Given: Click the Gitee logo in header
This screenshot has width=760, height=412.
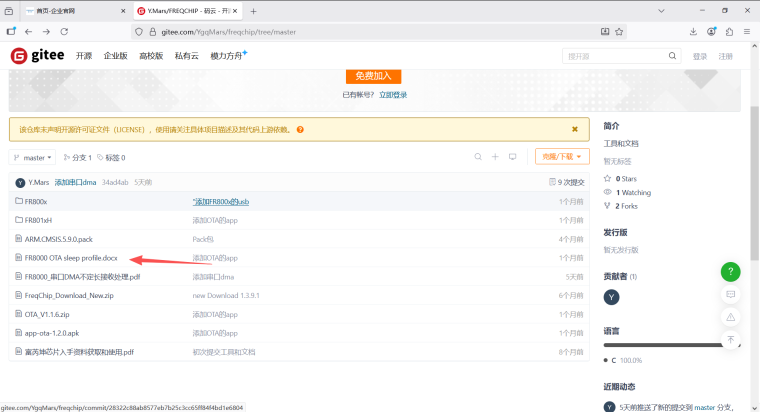Looking at the screenshot, I should pyautogui.click(x=38, y=56).
